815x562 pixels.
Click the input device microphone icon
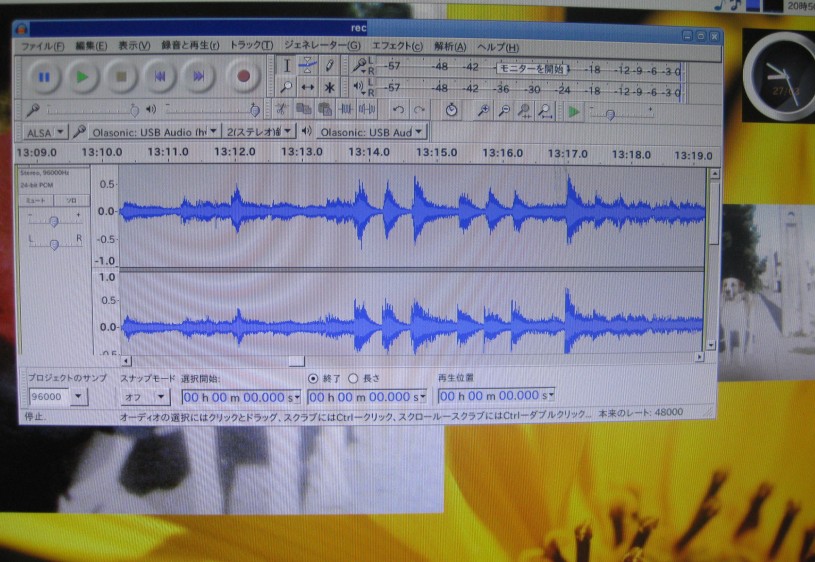point(79,132)
